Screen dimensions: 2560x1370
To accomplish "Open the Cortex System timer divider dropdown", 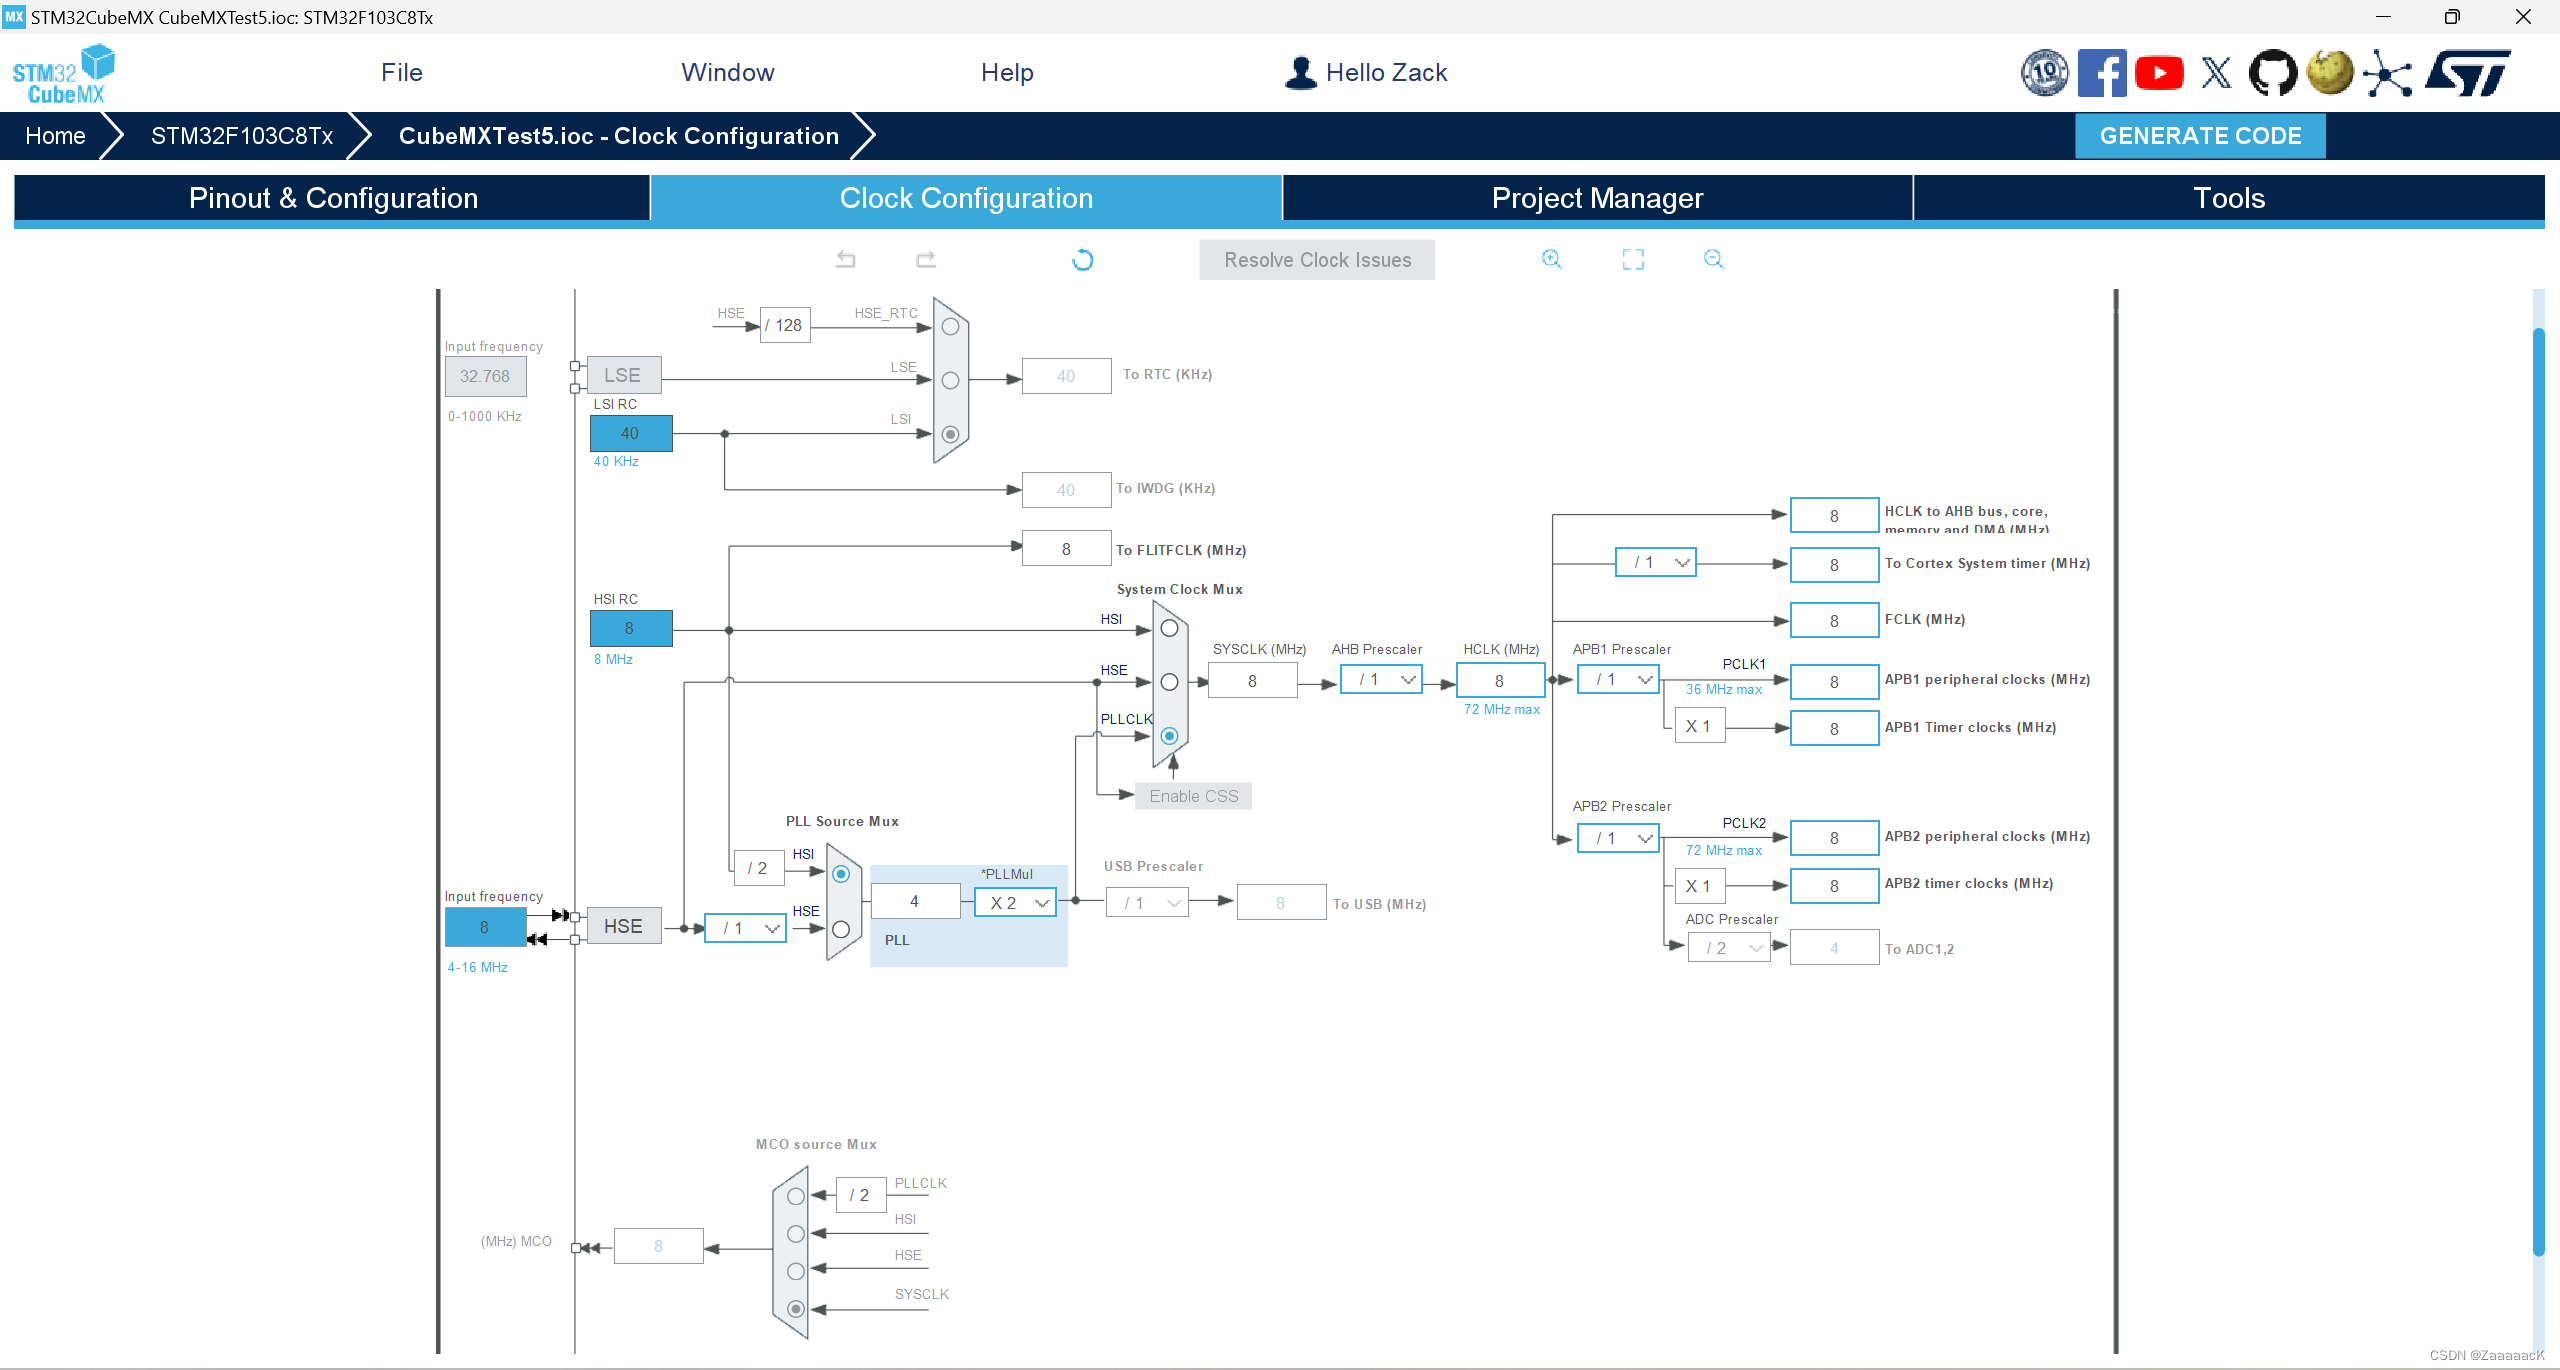I will coord(1656,563).
